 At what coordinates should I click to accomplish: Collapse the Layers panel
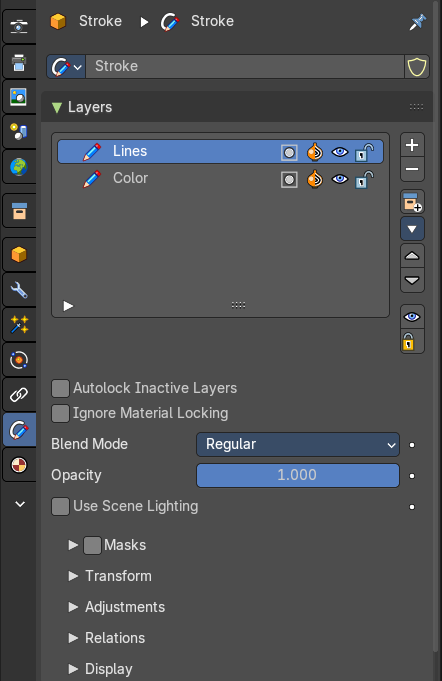tap(57, 107)
